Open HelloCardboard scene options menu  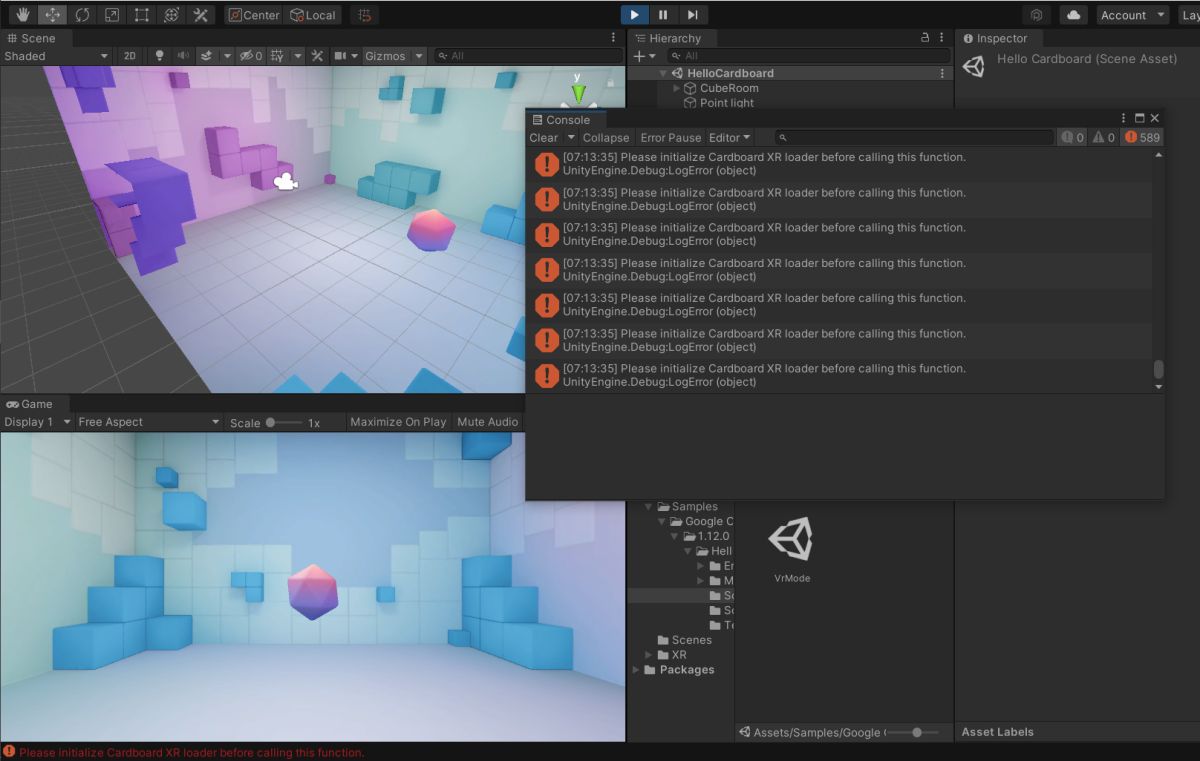pos(942,73)
